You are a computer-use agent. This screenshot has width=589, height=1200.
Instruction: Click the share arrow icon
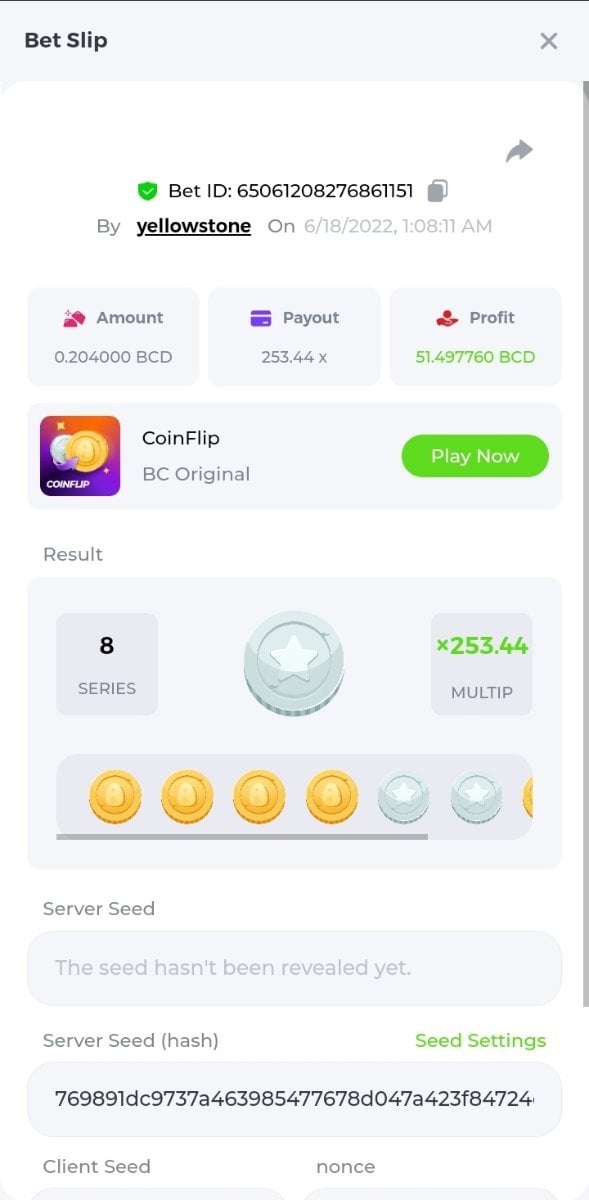click(x=519, y=151)
